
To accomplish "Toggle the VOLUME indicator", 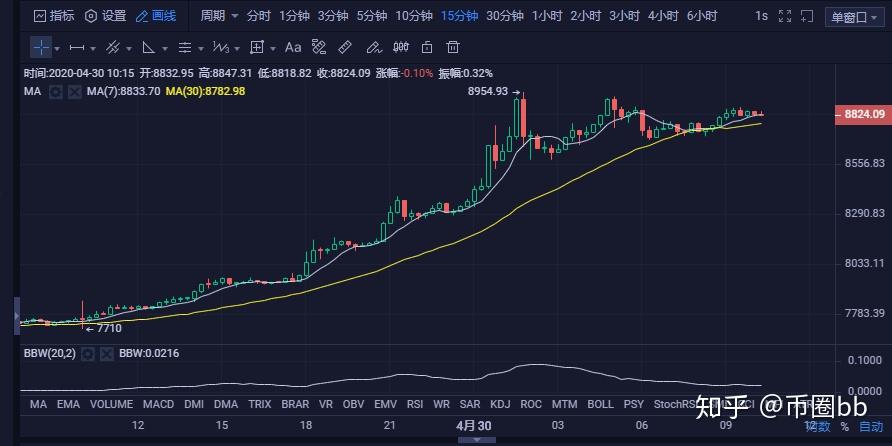I will (112, 404).
